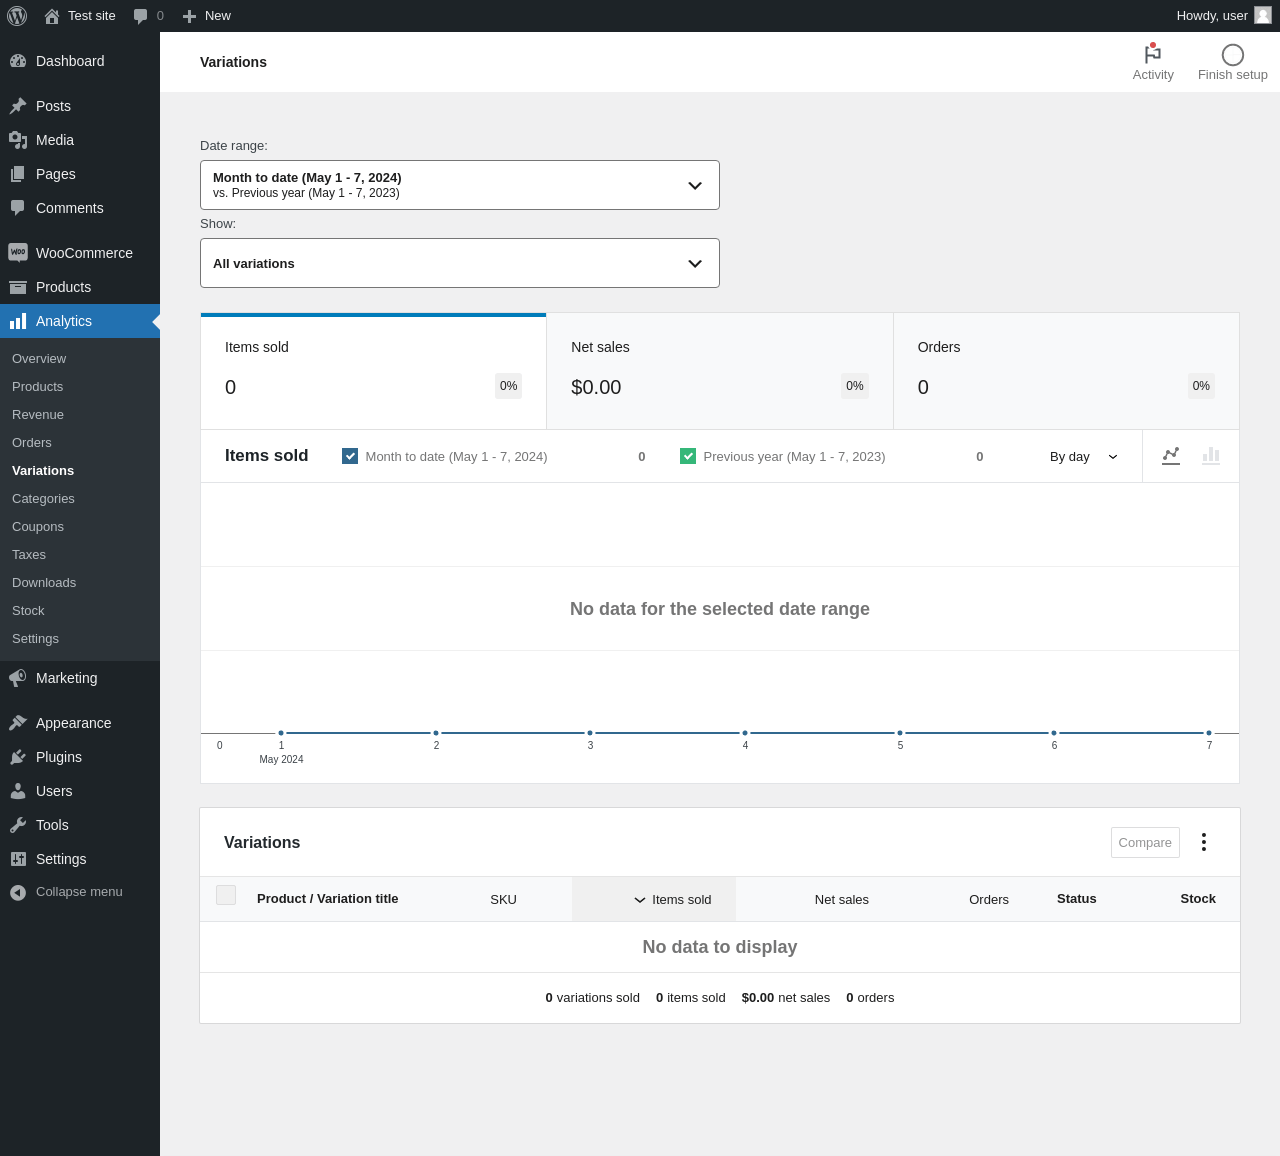Viewport: 1280px width, 1156px height.
Task: Open the By day interval dropdown
Action: [x=1083, y=457]
